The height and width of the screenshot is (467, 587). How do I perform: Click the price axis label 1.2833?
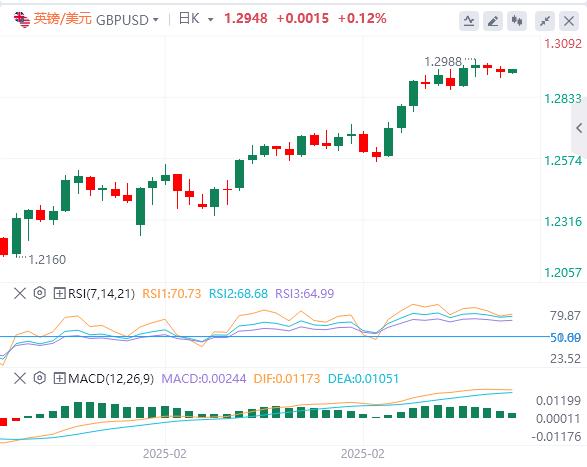(563, 99)
